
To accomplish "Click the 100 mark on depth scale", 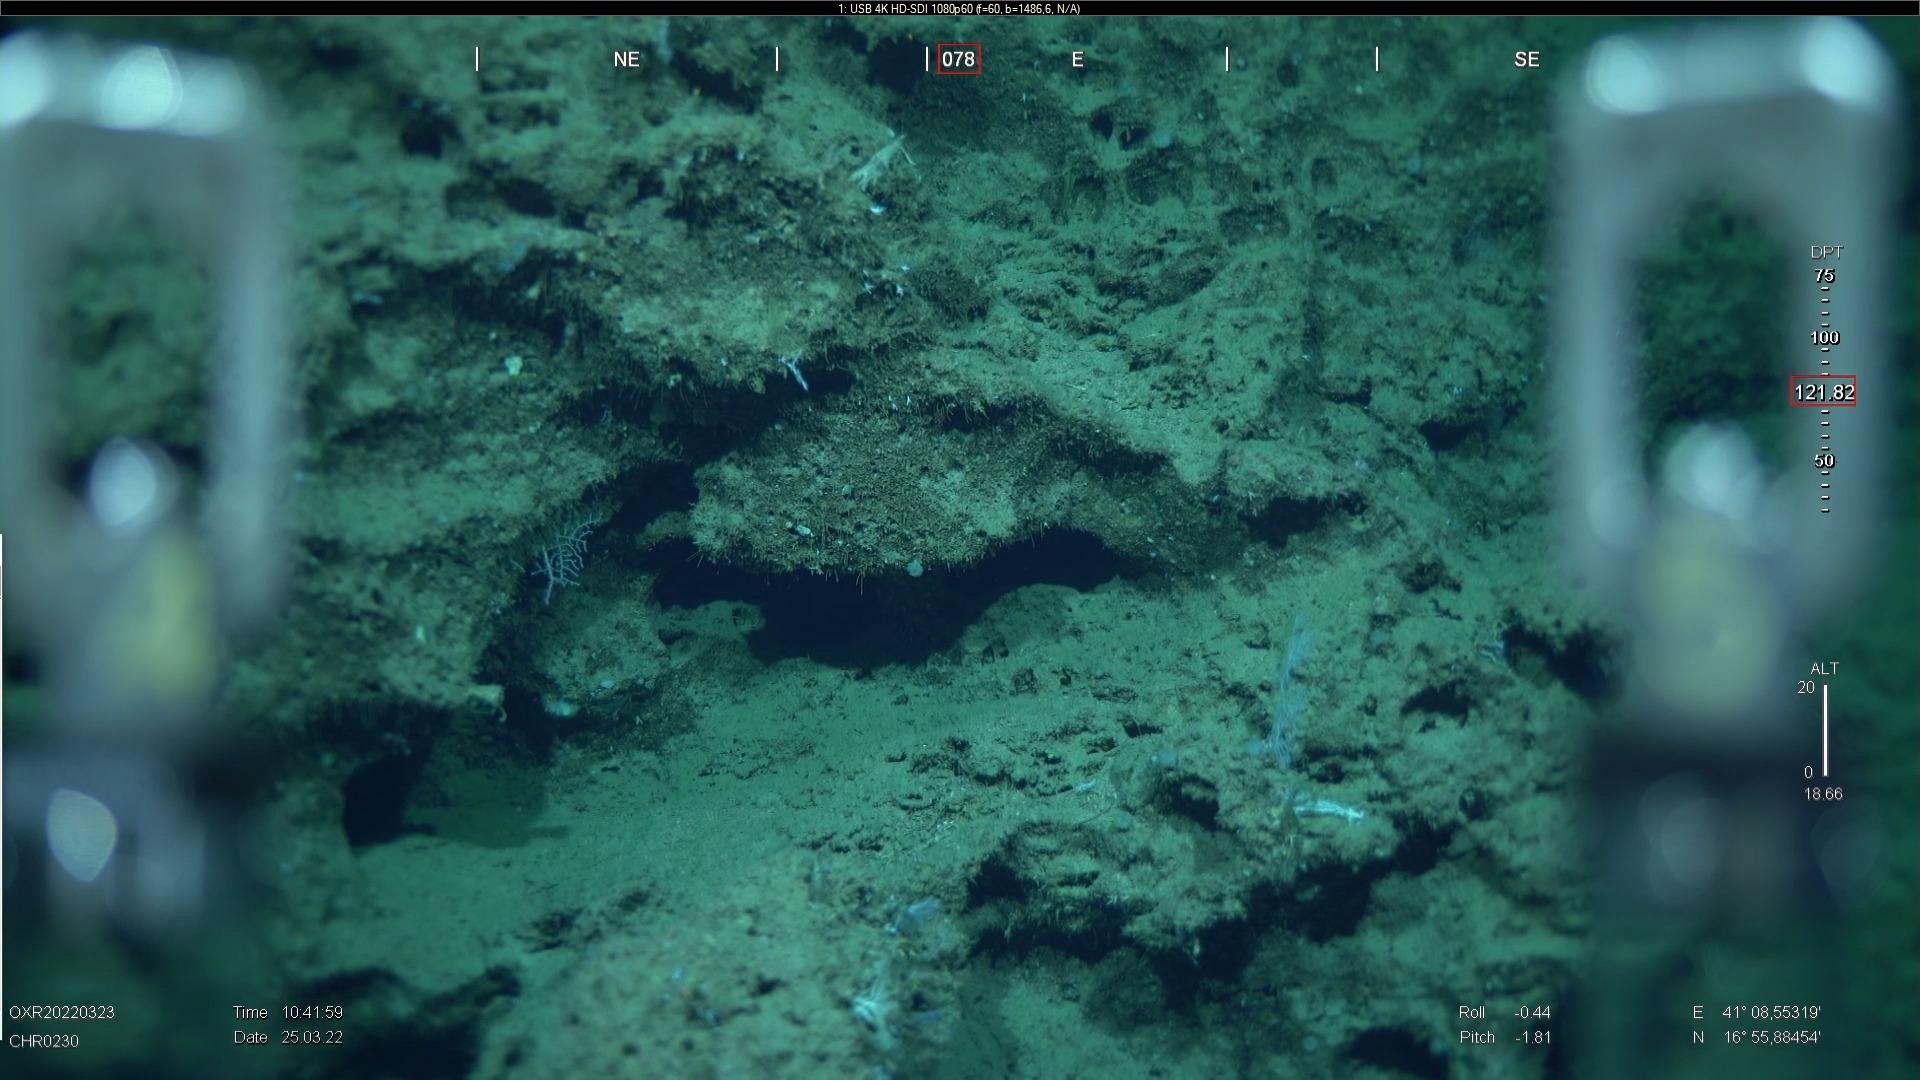I will pyautogui.click(x=1824, y=337).
